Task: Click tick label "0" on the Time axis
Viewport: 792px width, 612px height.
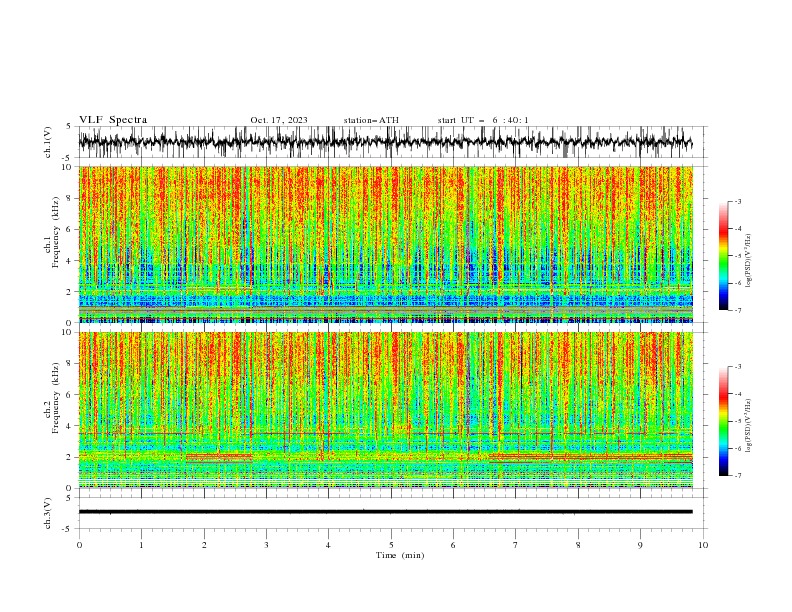Action: pos(79,545)
